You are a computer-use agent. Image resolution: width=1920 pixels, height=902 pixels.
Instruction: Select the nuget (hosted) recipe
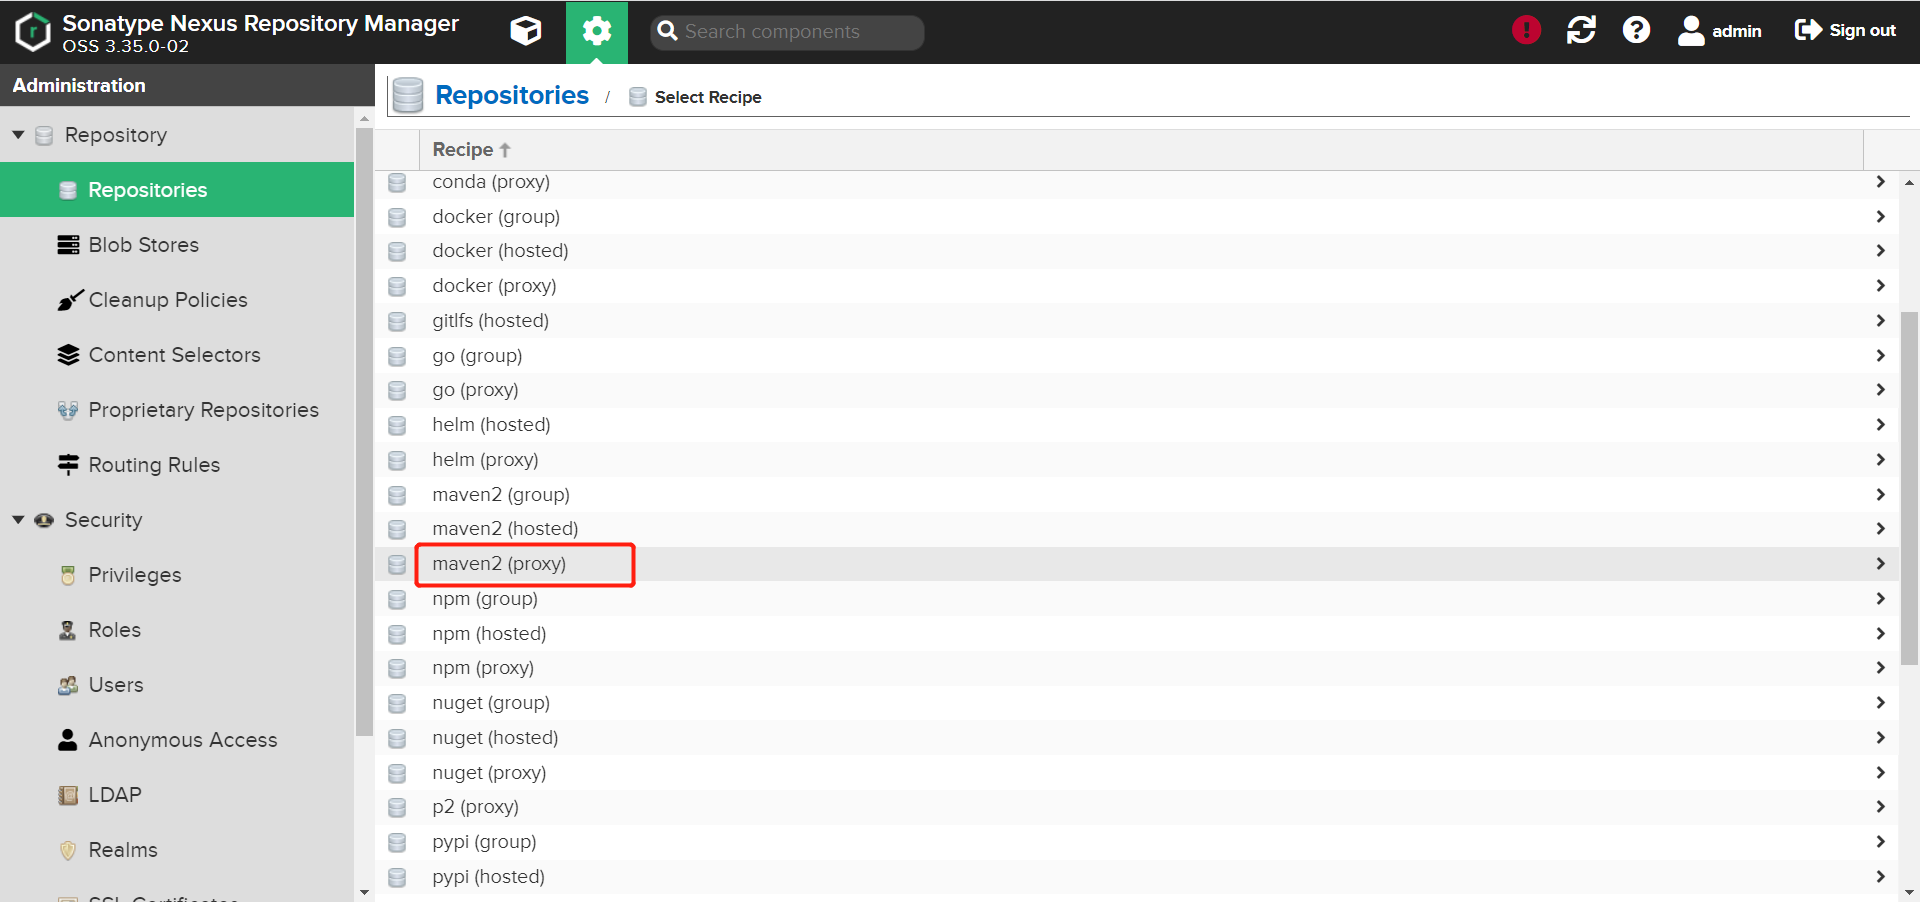[x=1139, y=738]
